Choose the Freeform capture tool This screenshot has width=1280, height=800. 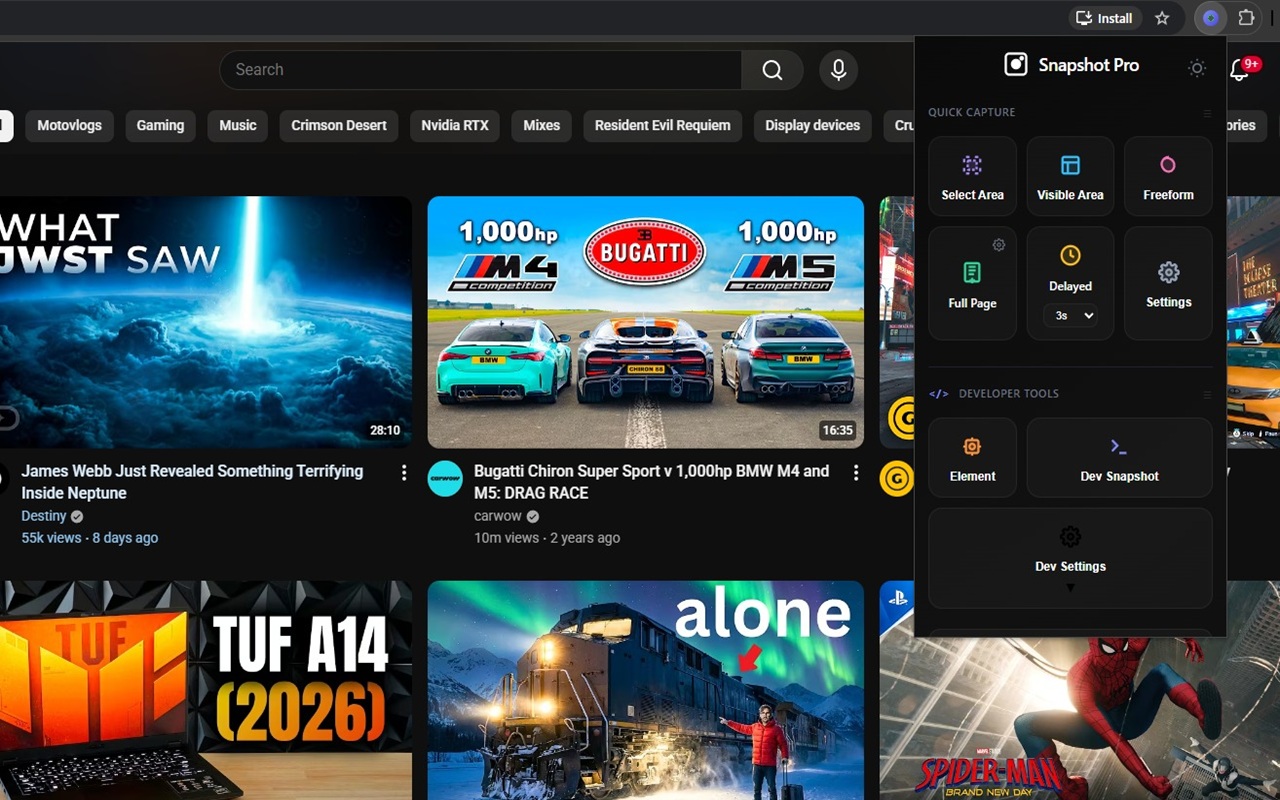1168,176
